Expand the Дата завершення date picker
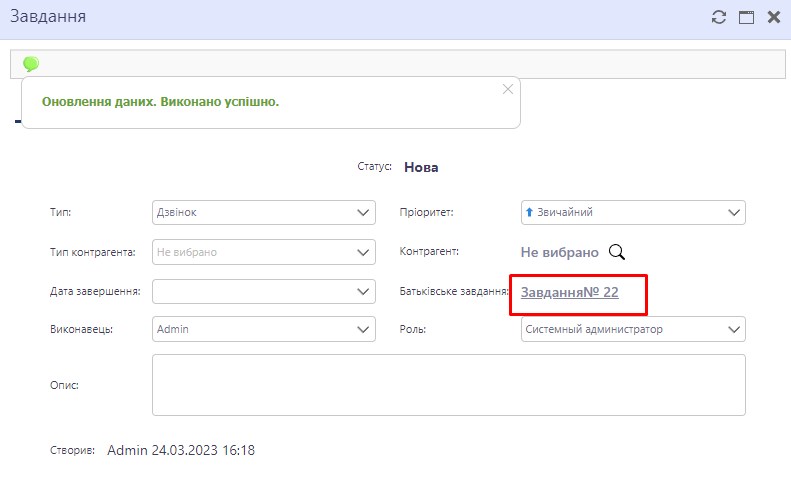 coord(363,292)
